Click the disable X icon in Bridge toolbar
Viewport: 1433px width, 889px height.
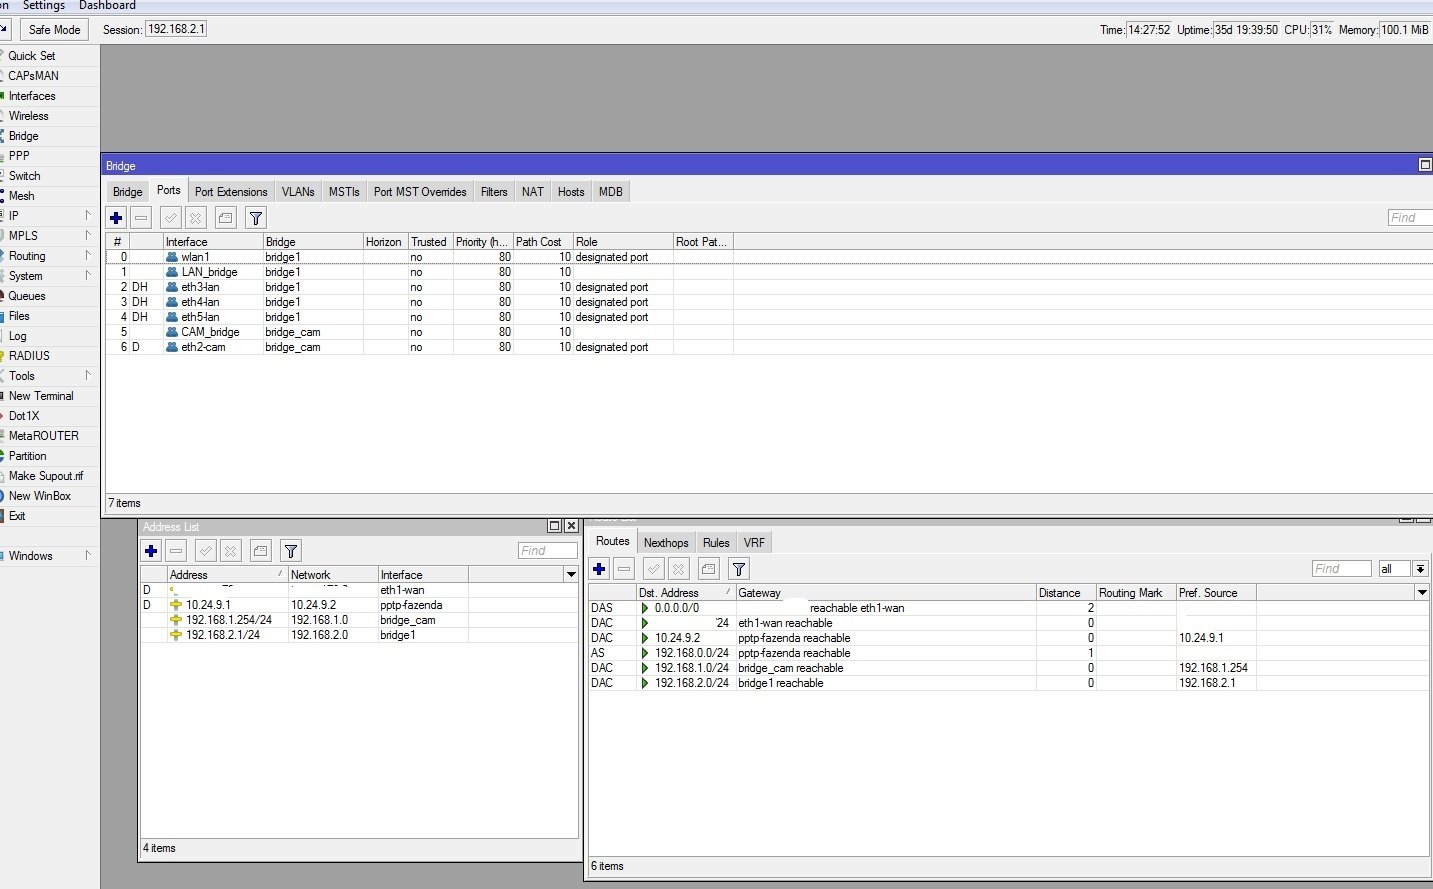click(196, 218)
